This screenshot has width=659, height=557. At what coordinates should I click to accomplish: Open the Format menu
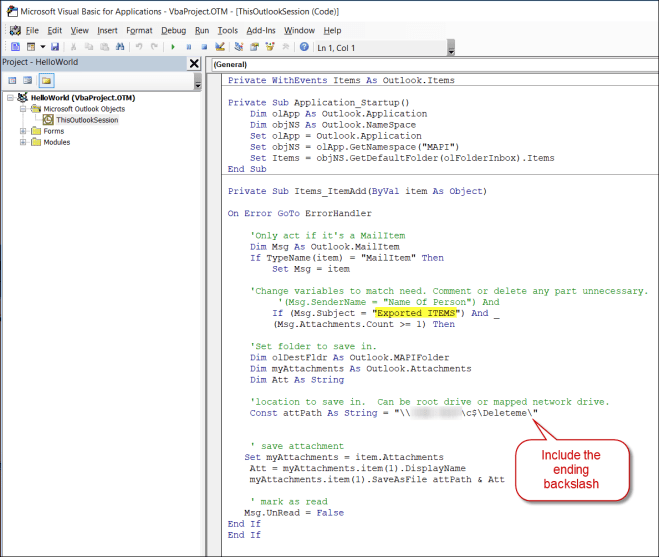(139, 30)
